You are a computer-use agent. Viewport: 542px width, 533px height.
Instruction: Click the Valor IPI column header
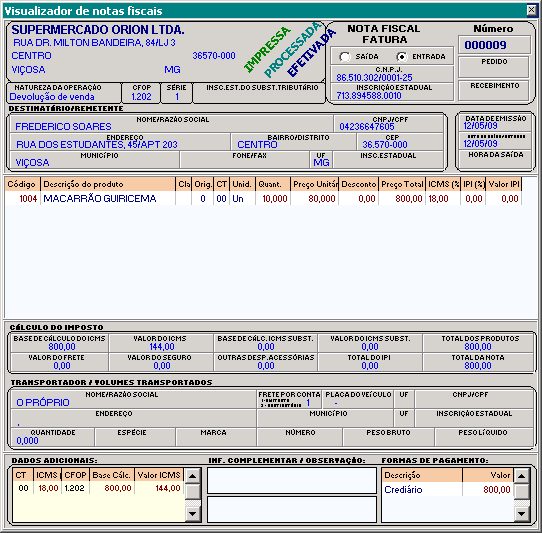pos(504,184)
